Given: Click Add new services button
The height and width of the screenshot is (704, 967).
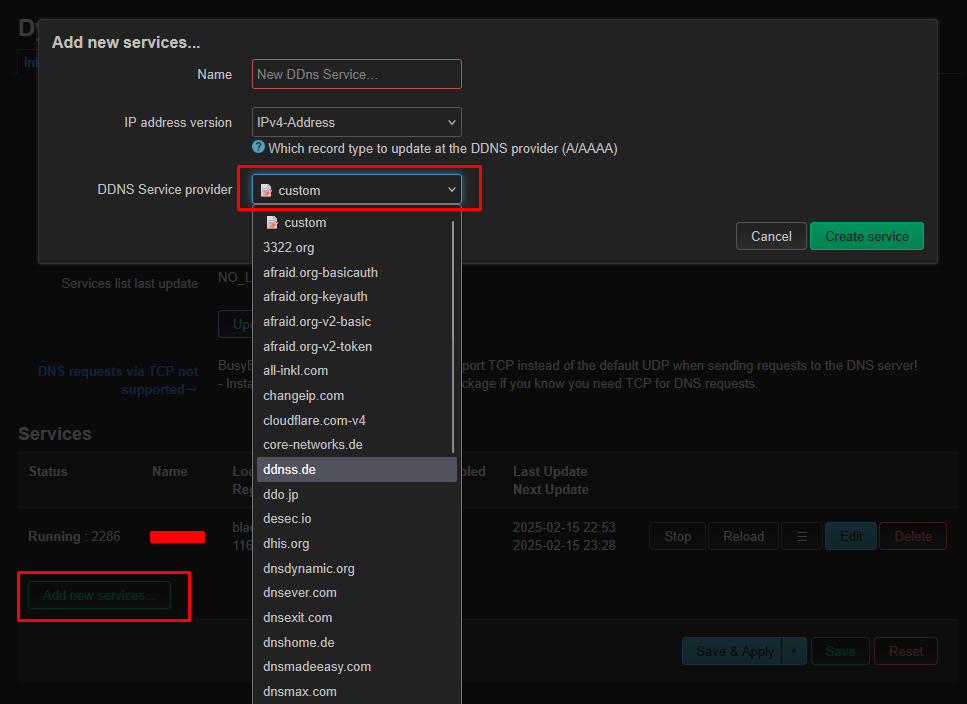Looking at the screenshot, I should pos(99,596).
